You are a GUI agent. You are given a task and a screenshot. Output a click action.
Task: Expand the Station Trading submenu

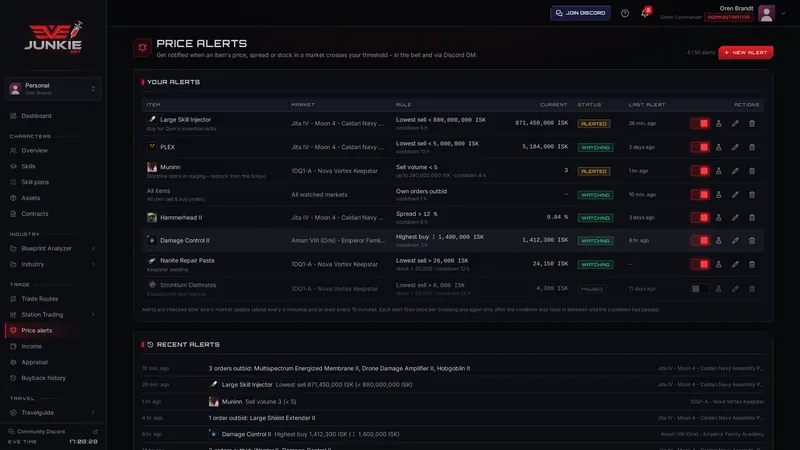(x=93, y=315)
